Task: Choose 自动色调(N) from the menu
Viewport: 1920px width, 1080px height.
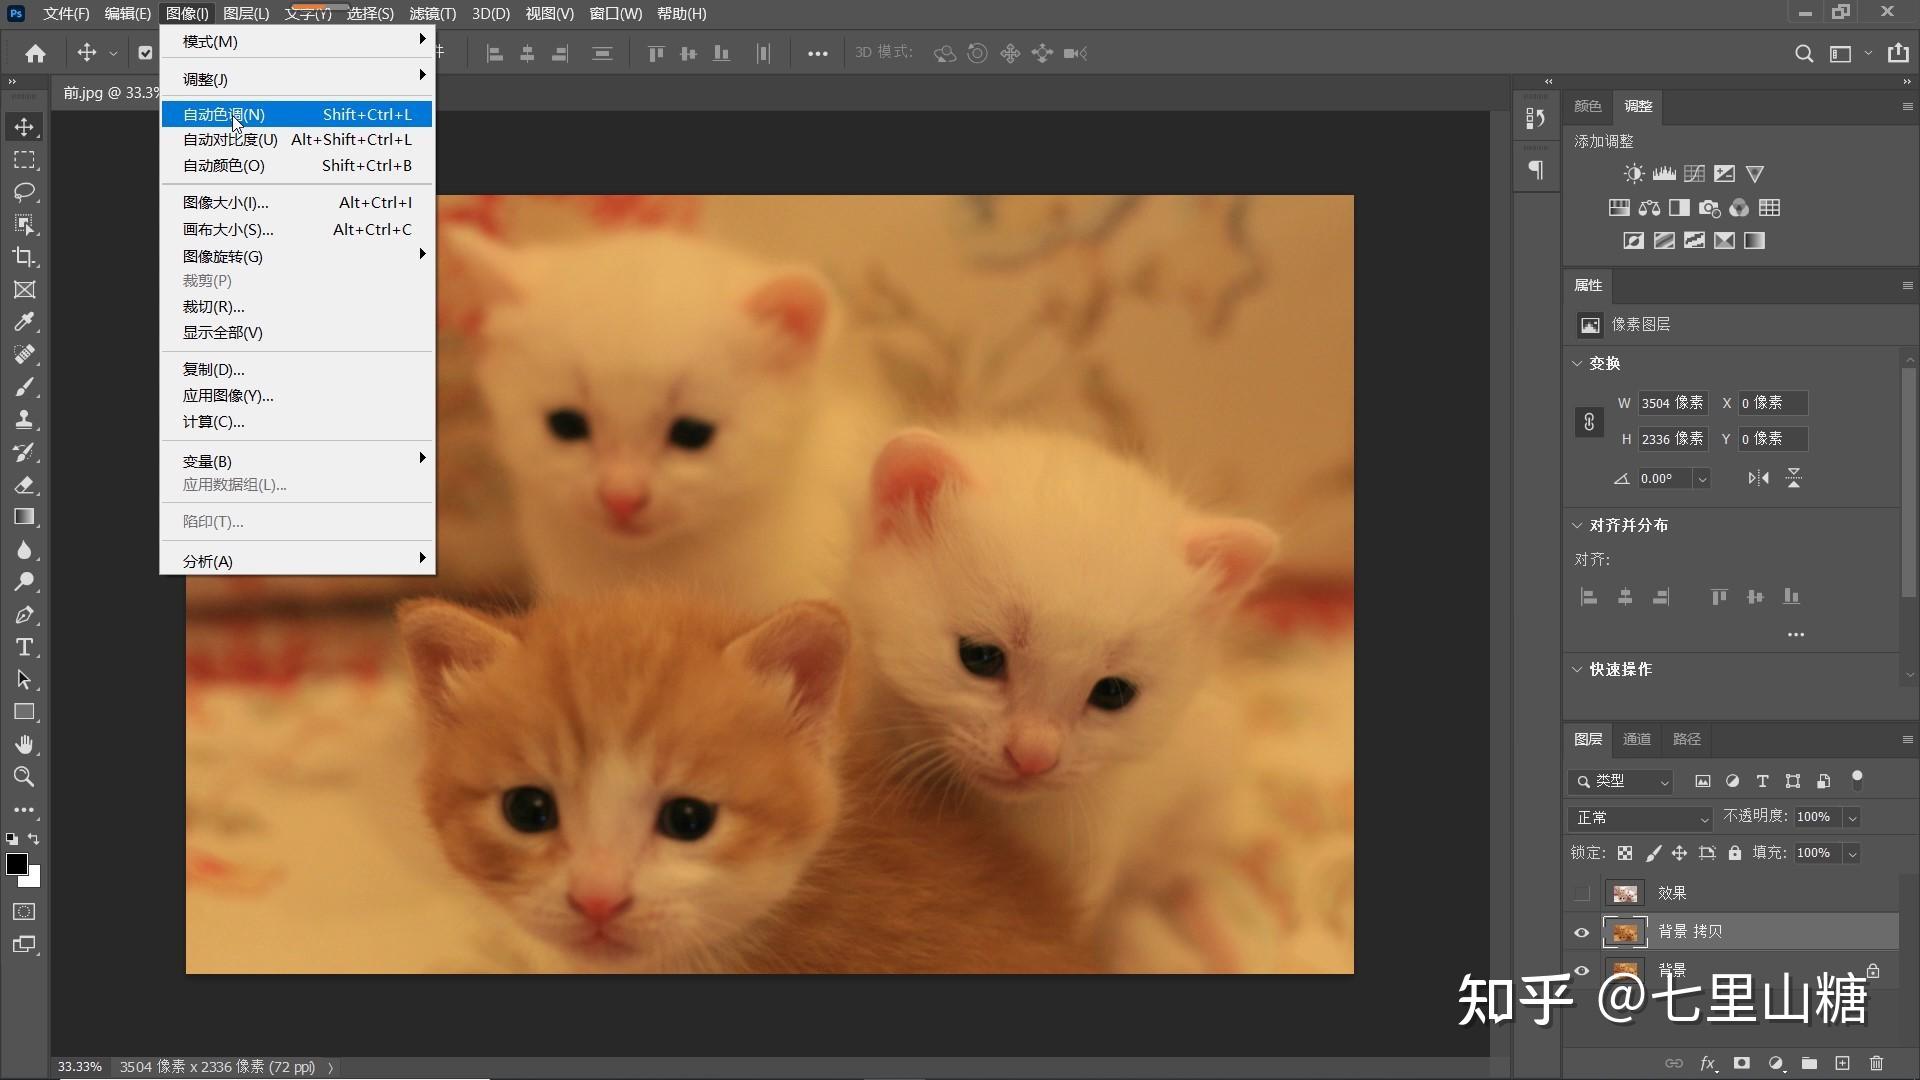Action: 297,114
